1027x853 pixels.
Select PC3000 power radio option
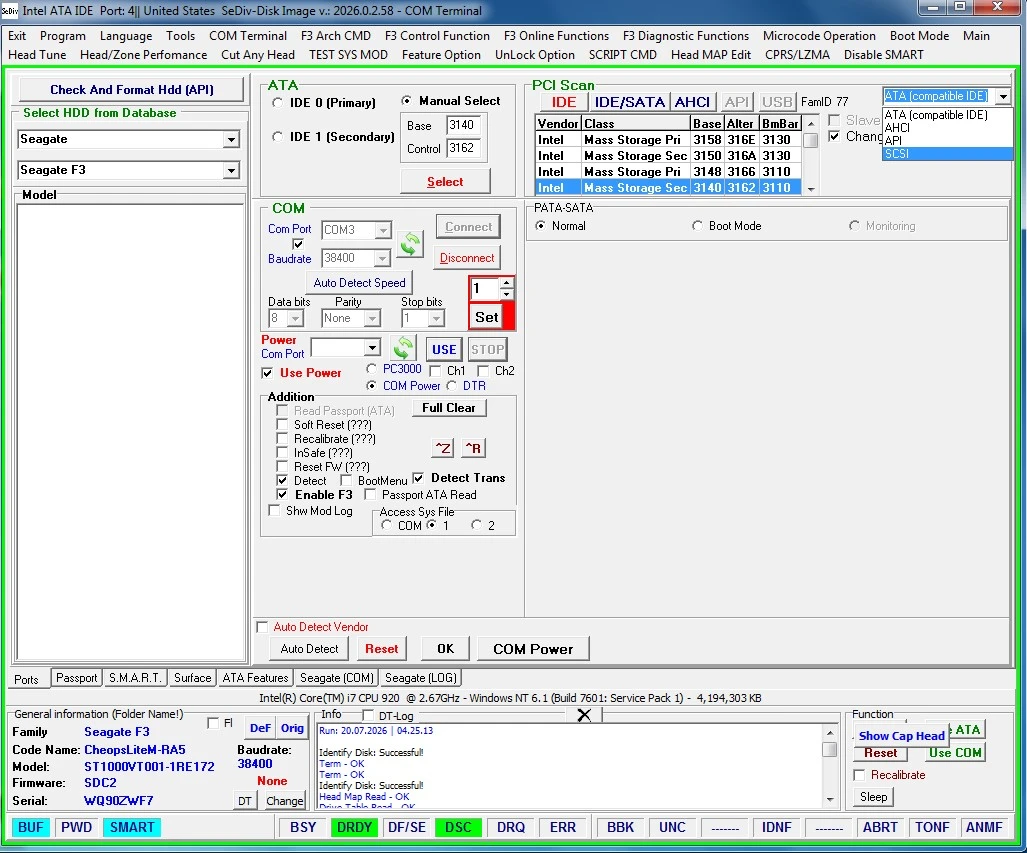click(x=371, y=369)
